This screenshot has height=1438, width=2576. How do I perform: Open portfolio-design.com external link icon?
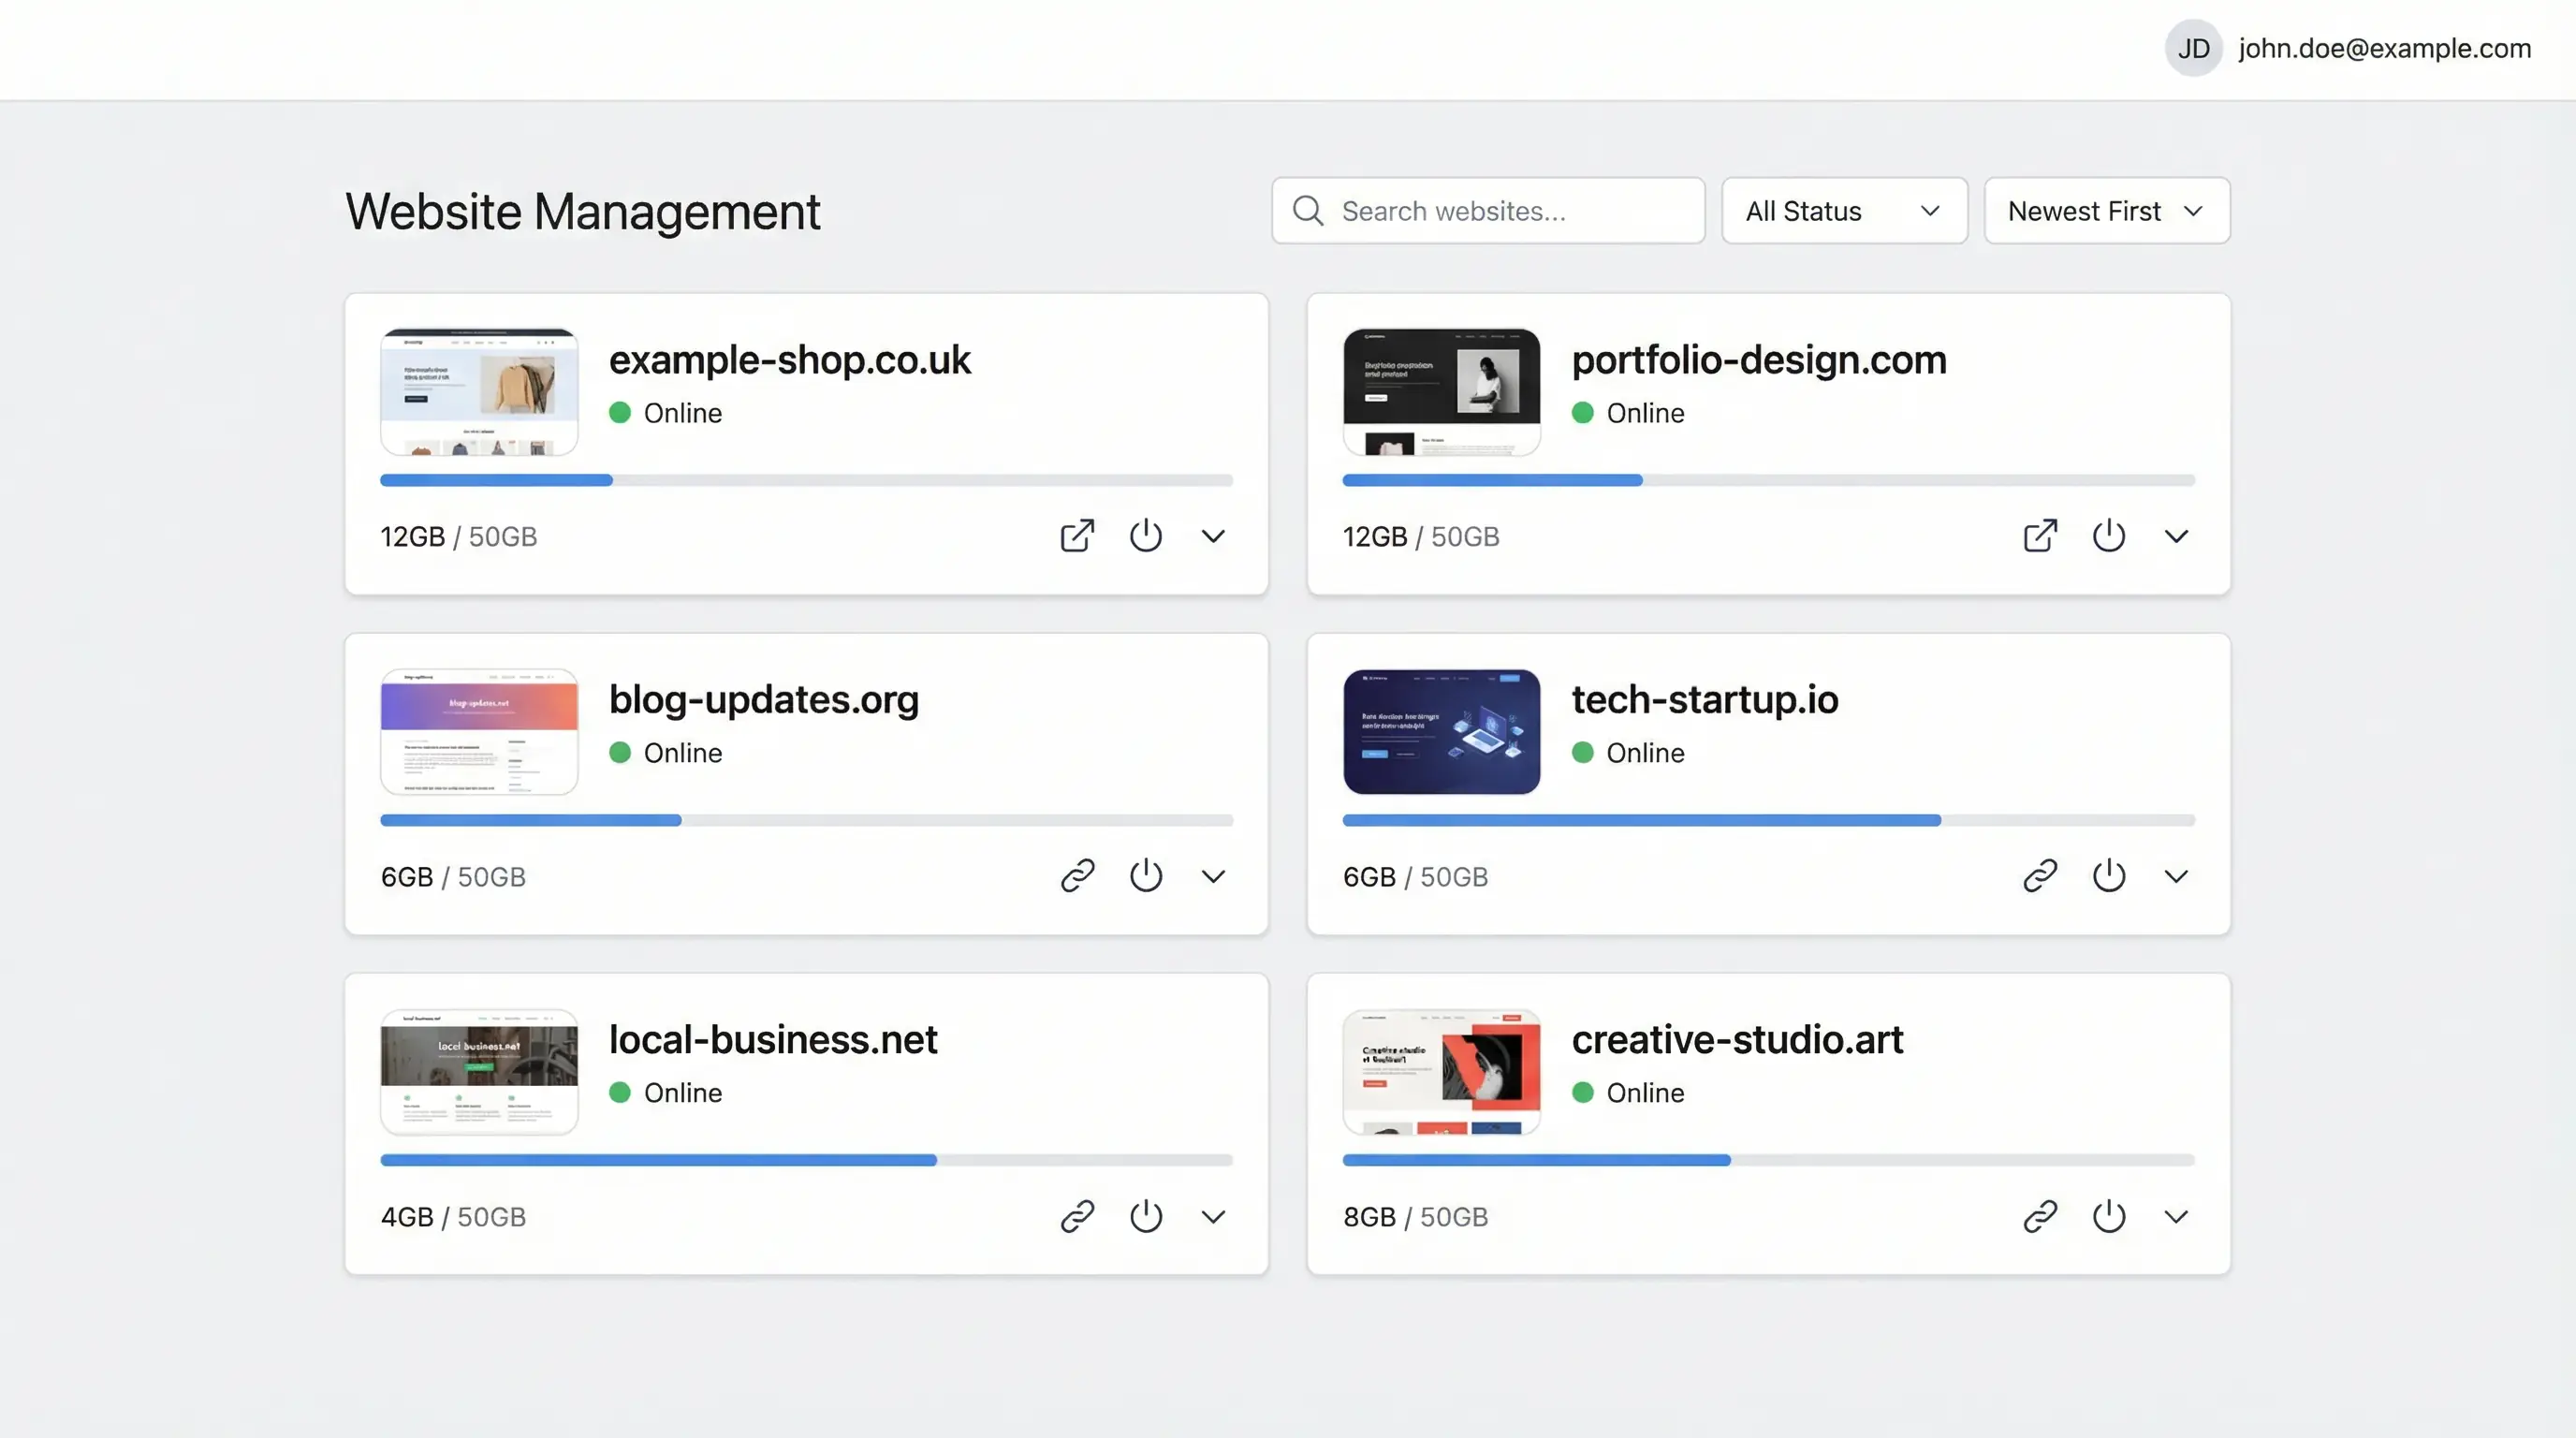pyautogui.click(x=2040, y=536)
